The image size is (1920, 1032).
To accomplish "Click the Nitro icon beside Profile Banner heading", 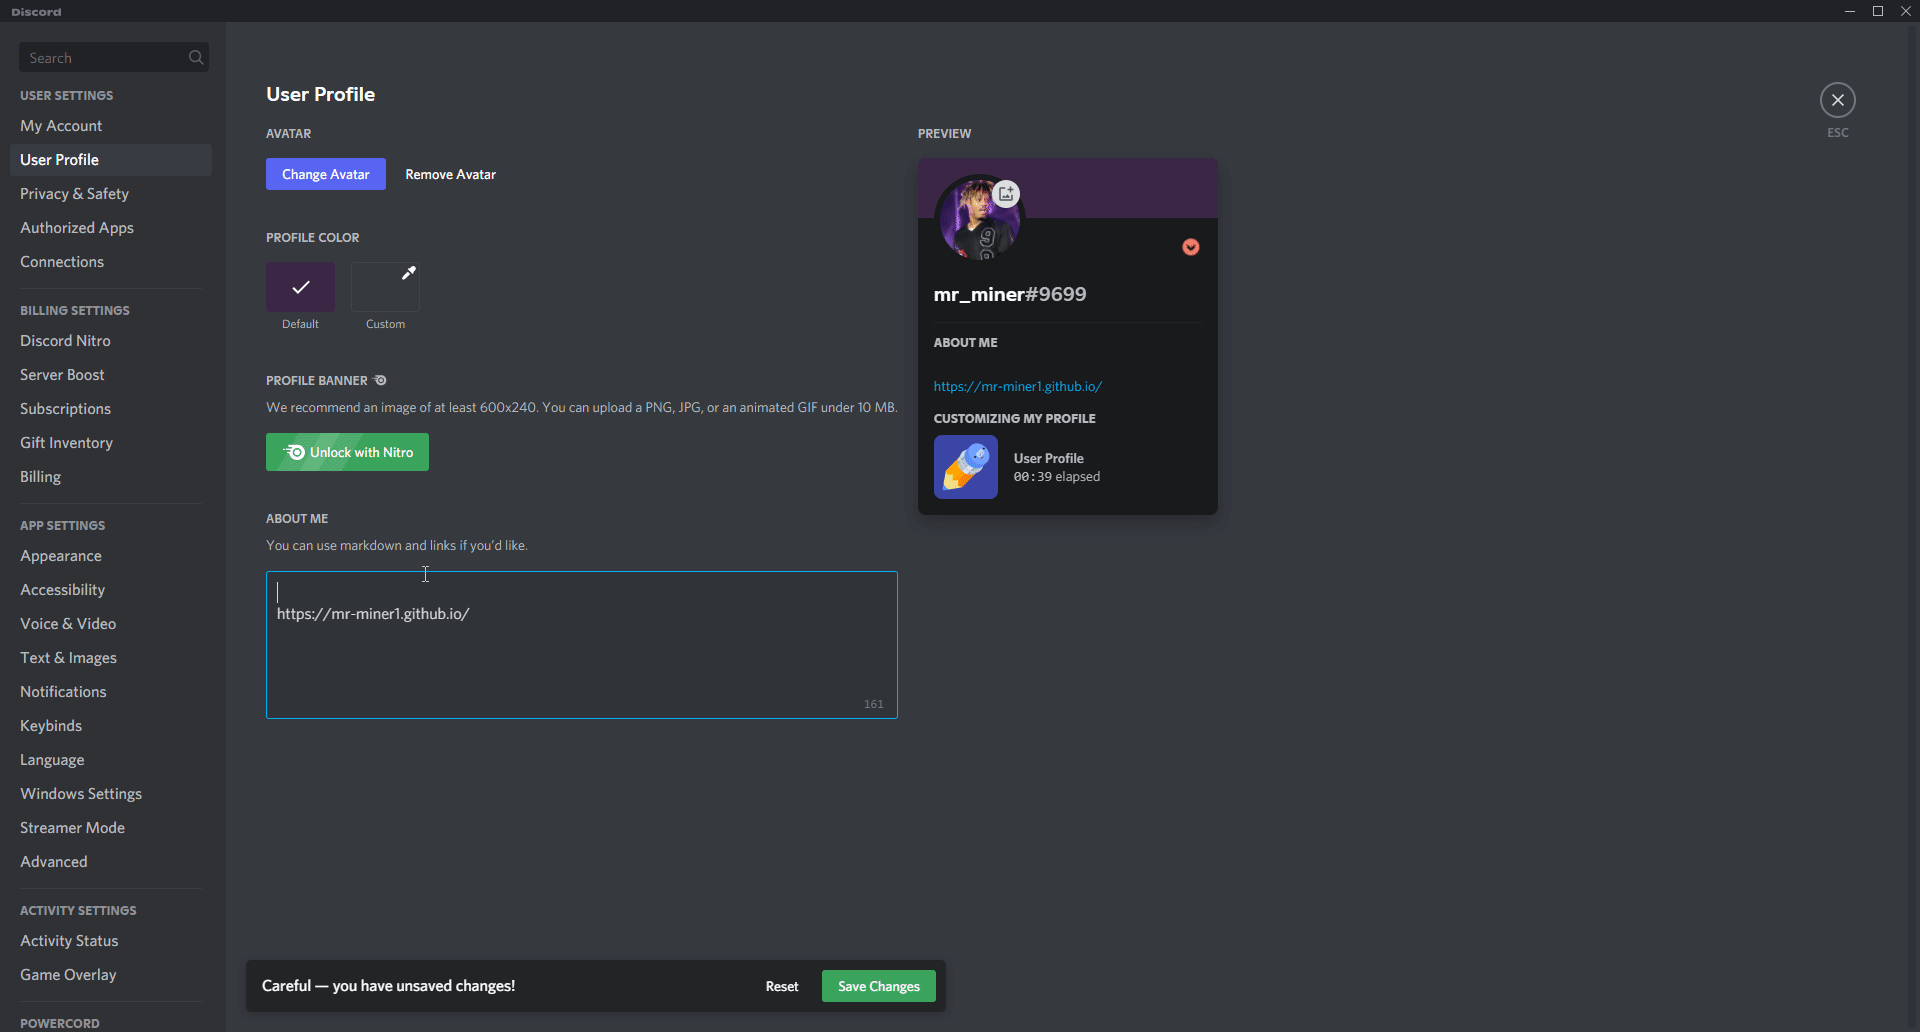I will [x=380, y=380].
